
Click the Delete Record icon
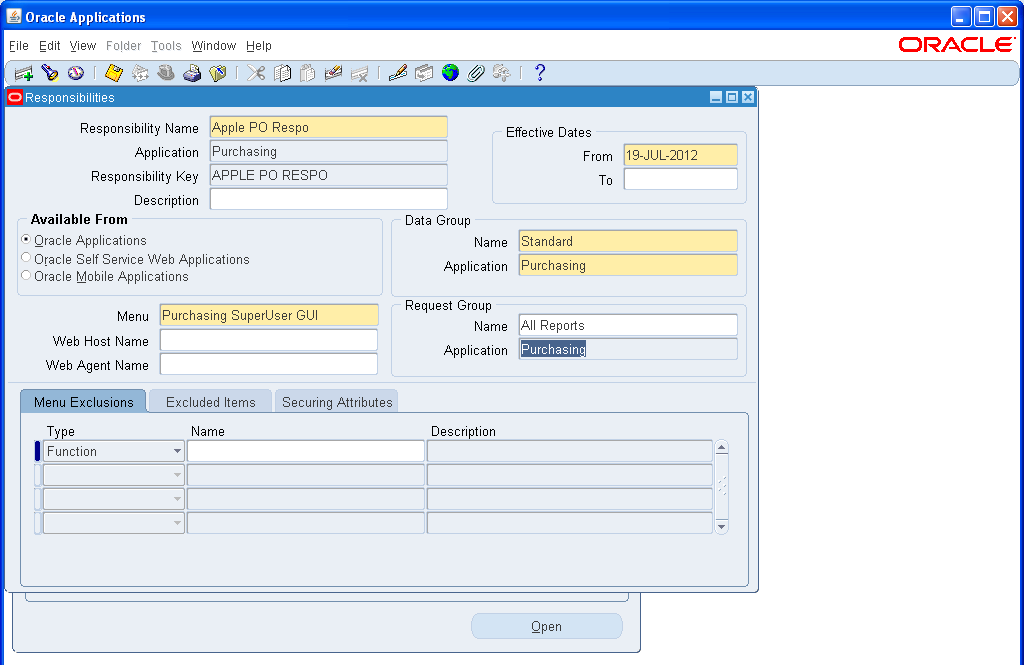coord(359,73)
